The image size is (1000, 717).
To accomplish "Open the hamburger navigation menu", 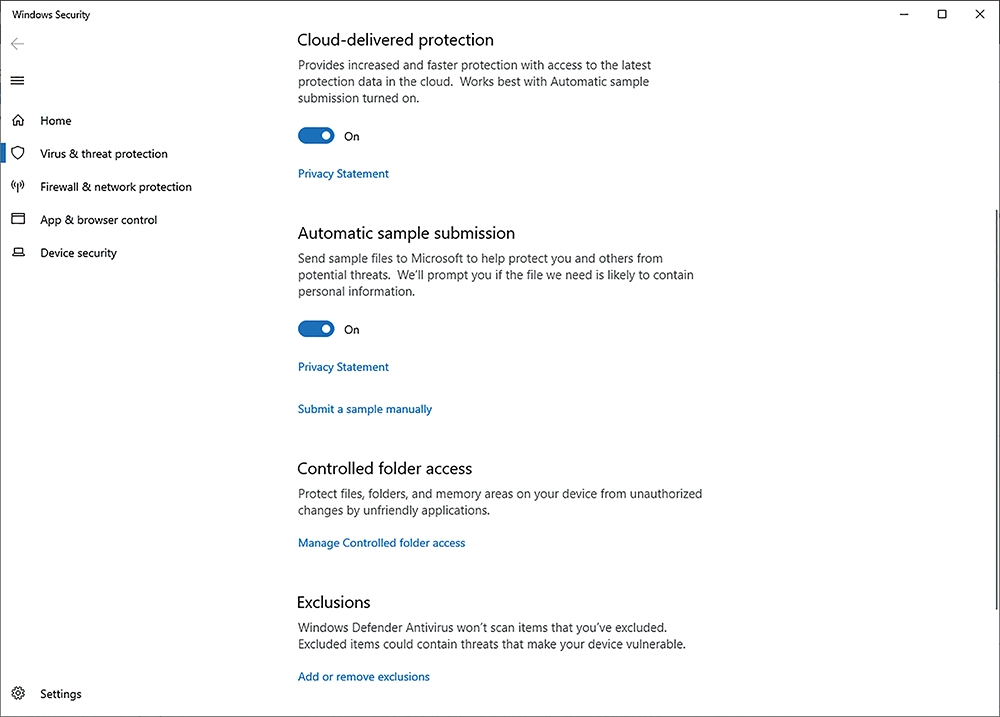I will pyautogui.click(x=18, y=80).
